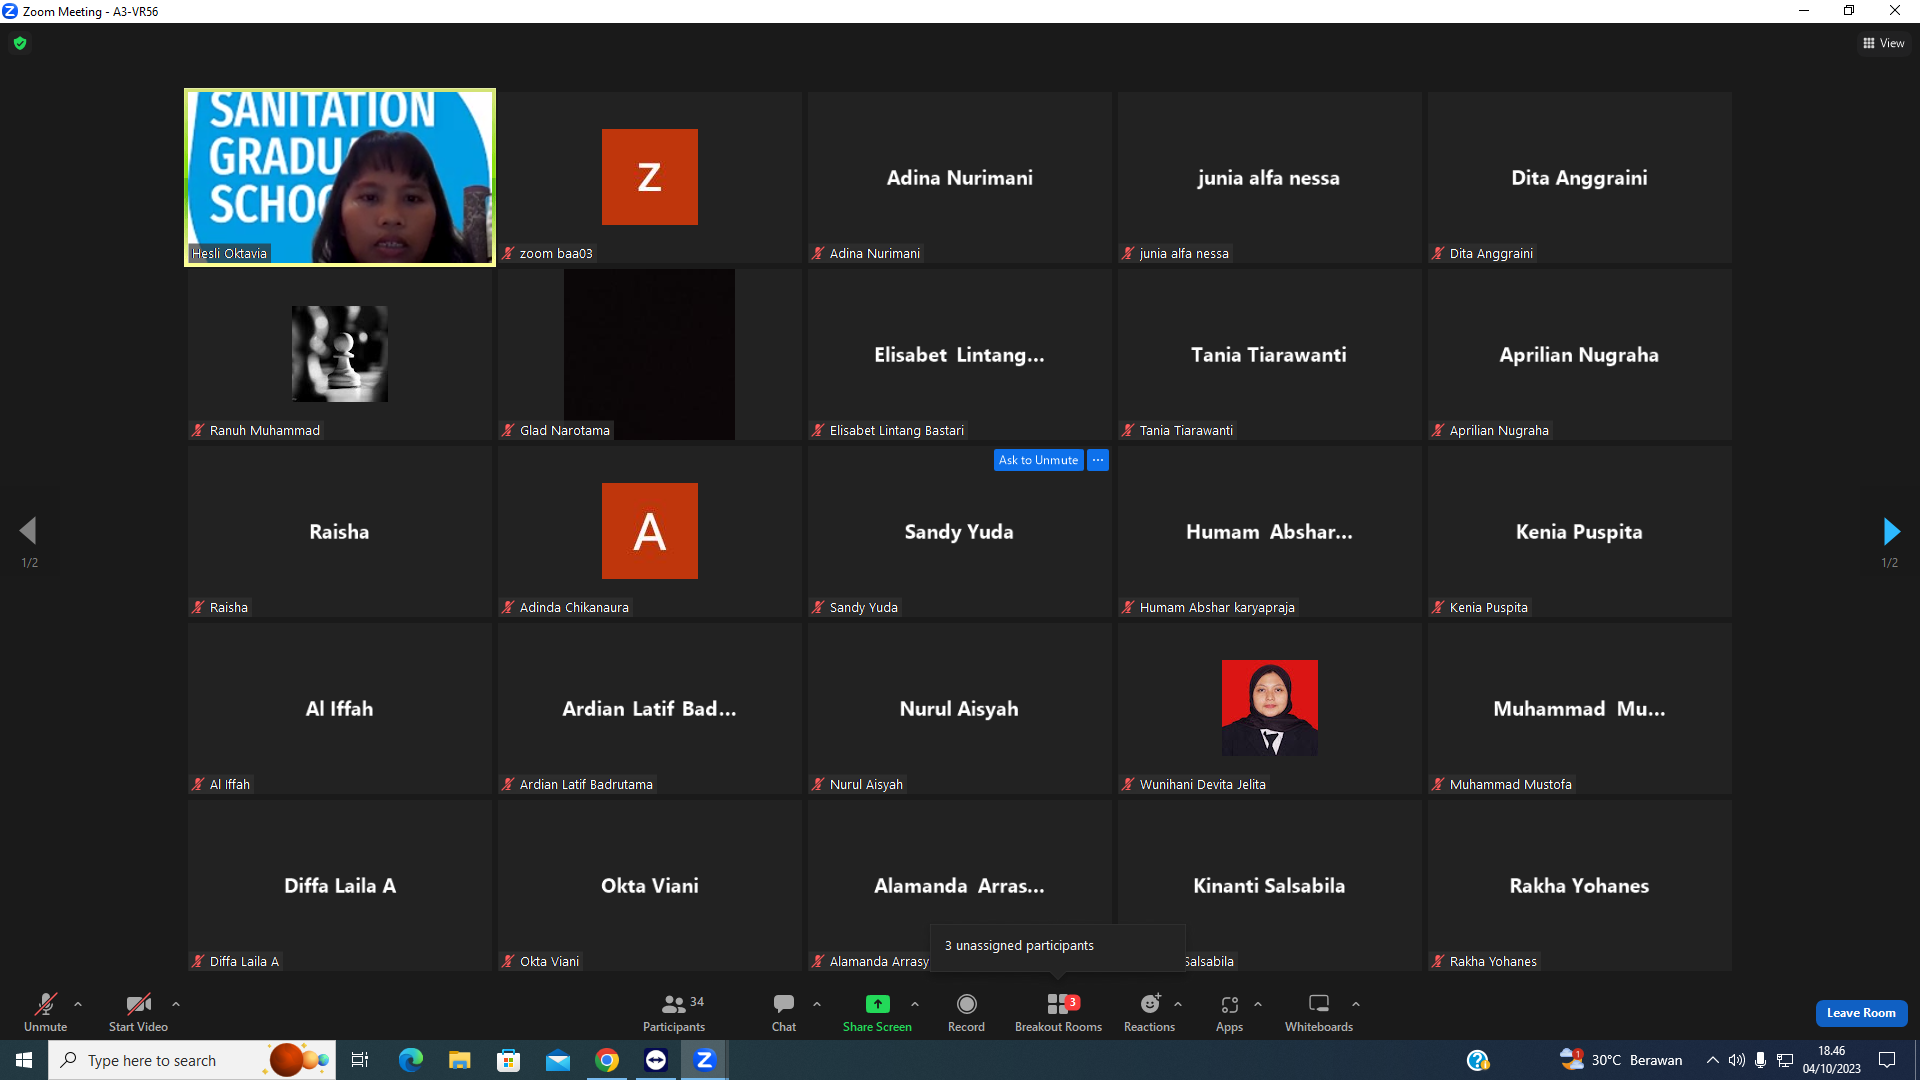Select Ranuh Muhammad's chess avatar
The width and height of the screenshot is (1920, 1080).
click(x=340, y=354)
